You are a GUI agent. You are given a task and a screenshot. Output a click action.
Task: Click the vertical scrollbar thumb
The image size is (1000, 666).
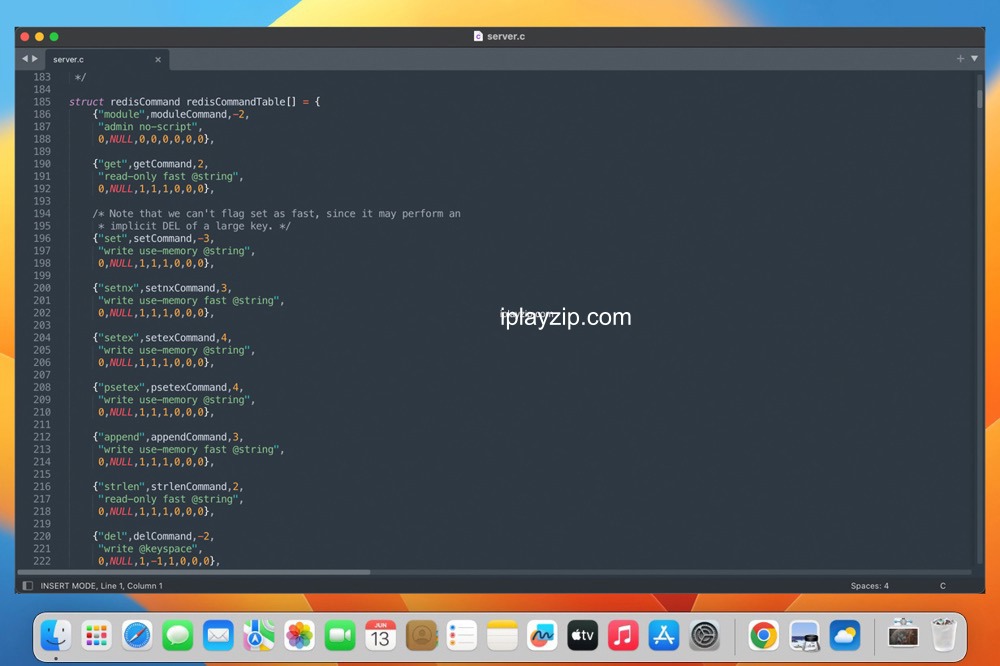(x=980, y=99)
